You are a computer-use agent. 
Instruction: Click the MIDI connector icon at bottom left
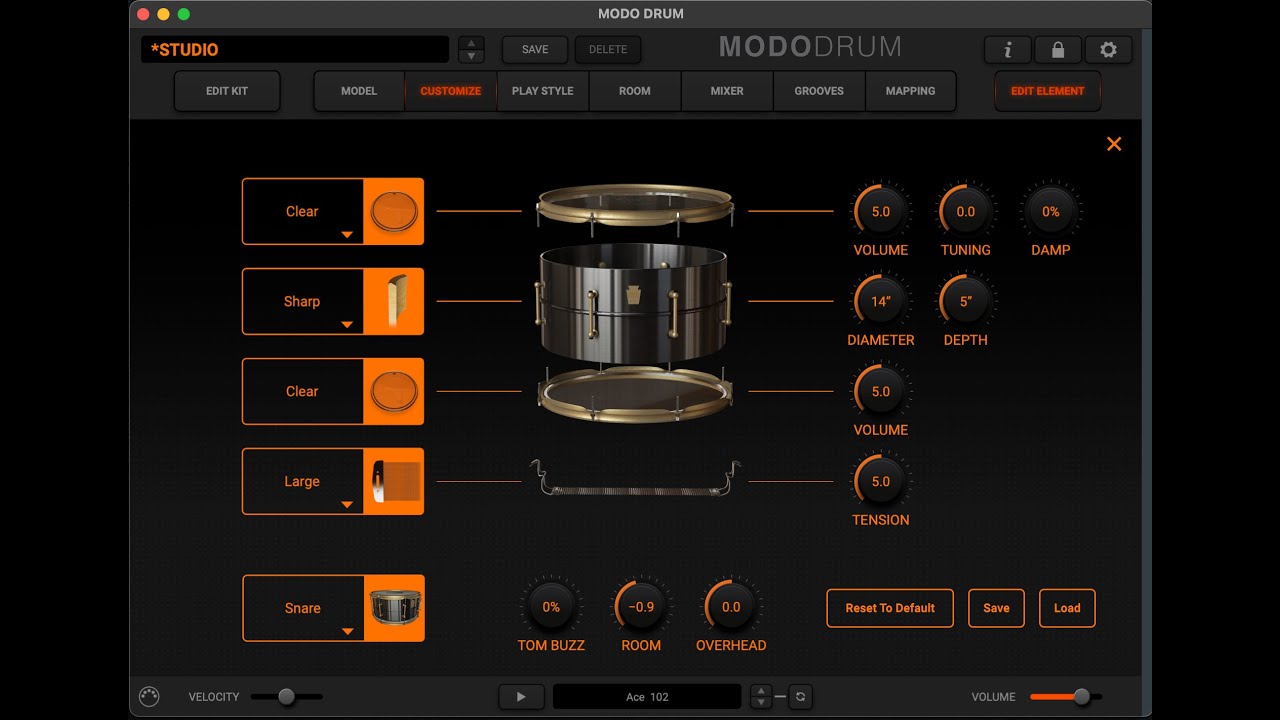pyautogui.click(x=149, y=697)
